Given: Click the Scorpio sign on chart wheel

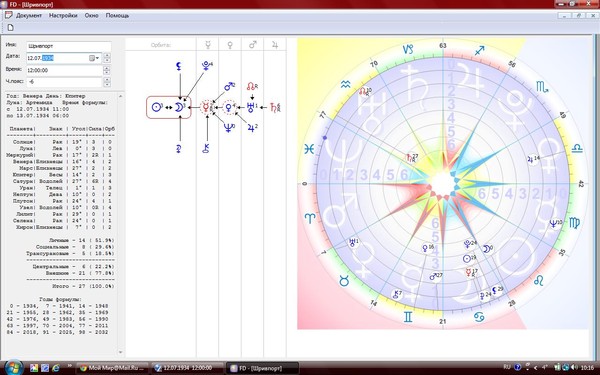Looking at the screenshot, I should pyautogui.click(x=542, y=87).
